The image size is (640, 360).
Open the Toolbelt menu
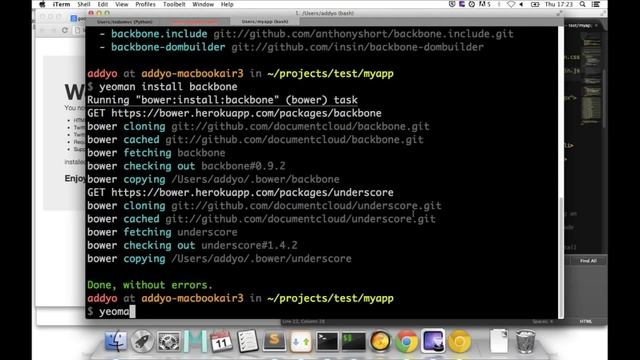(174, 4)
